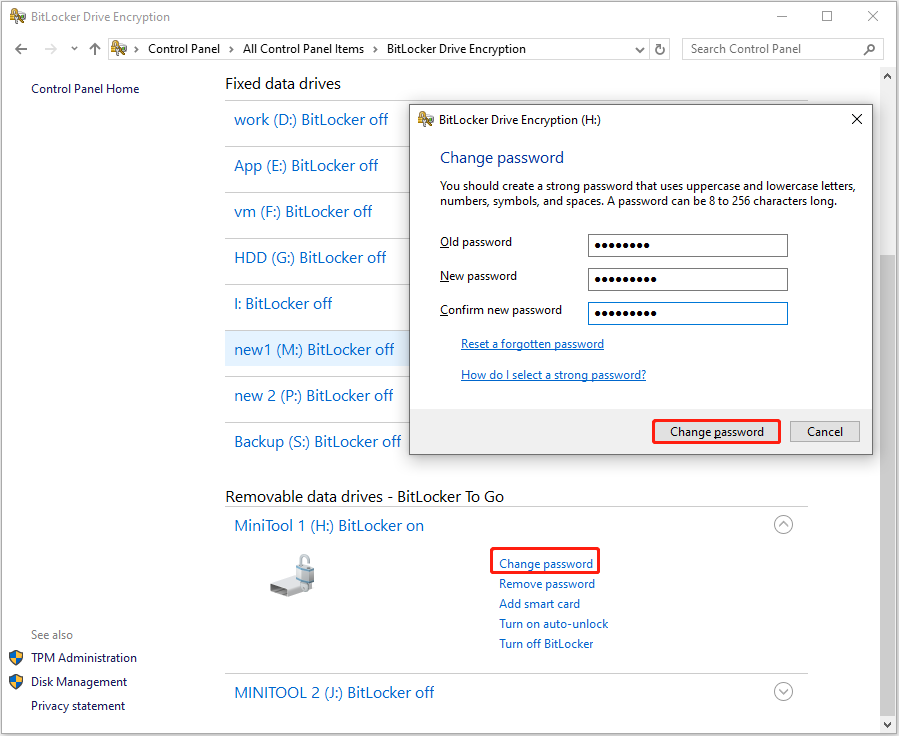Open TPM Administration from See also
The height and width of the screenshot is (736, 899).
tap(83, 658)
